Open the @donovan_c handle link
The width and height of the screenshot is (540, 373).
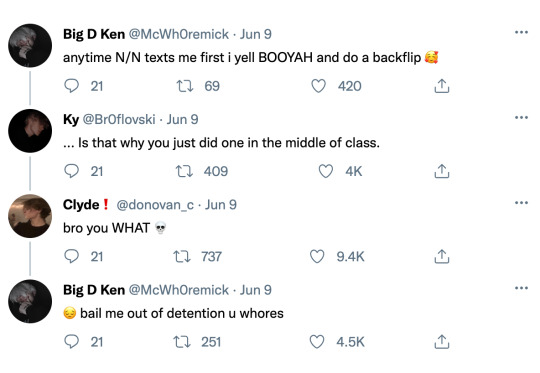[155, 205]
